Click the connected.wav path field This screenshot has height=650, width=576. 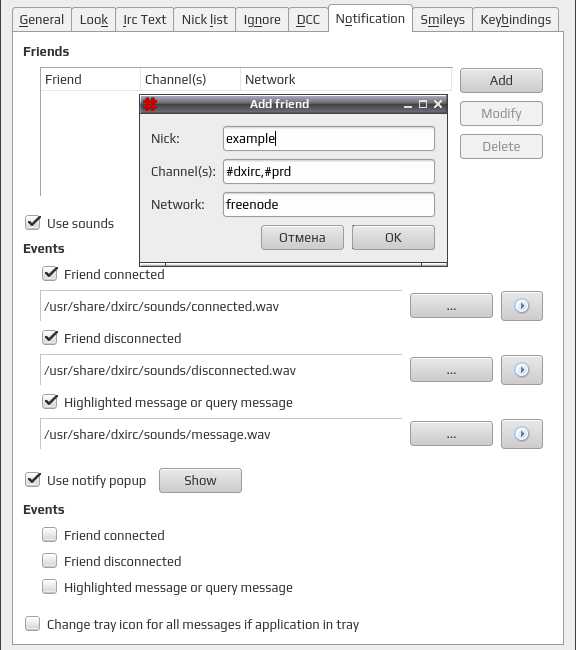pyautogui.click(x=221, y=306)
